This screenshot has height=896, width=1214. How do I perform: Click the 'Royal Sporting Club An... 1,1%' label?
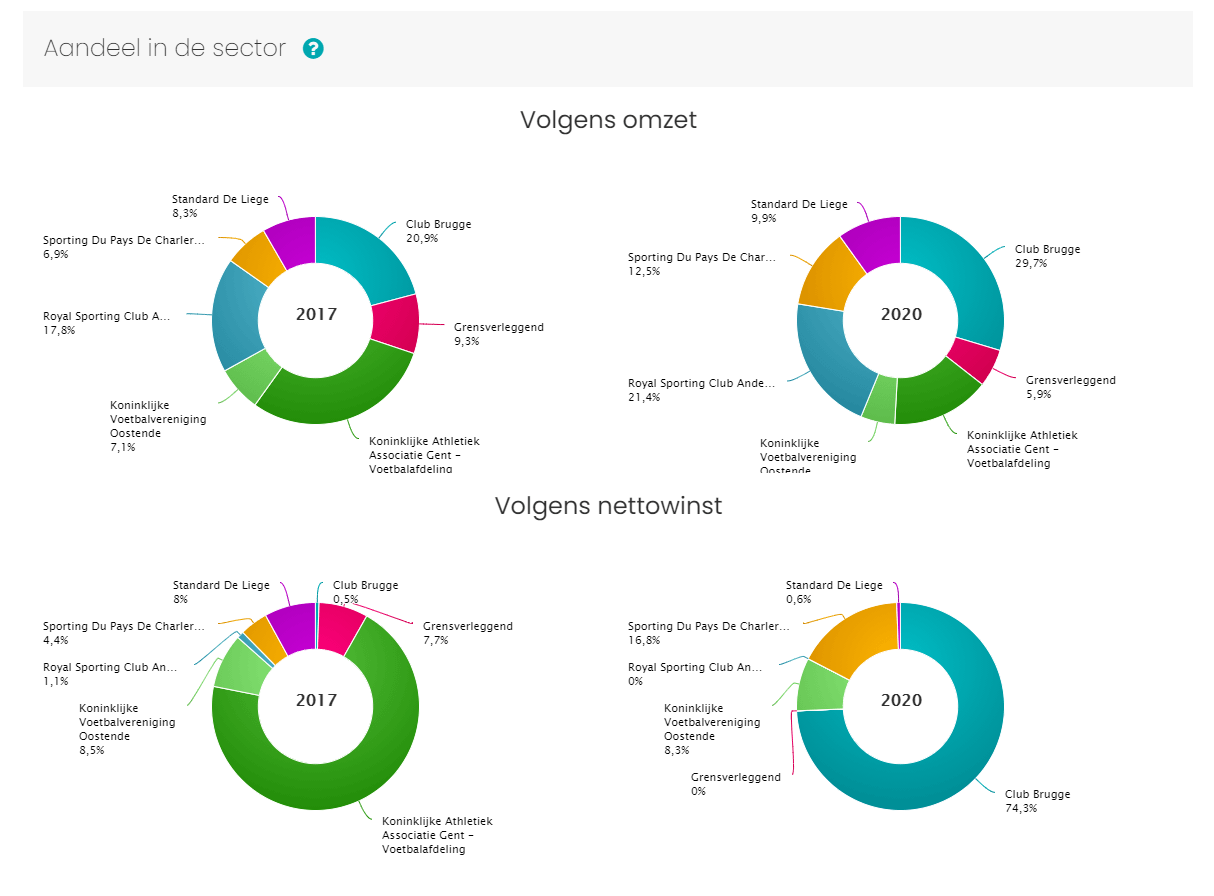[x=110, y=674]
